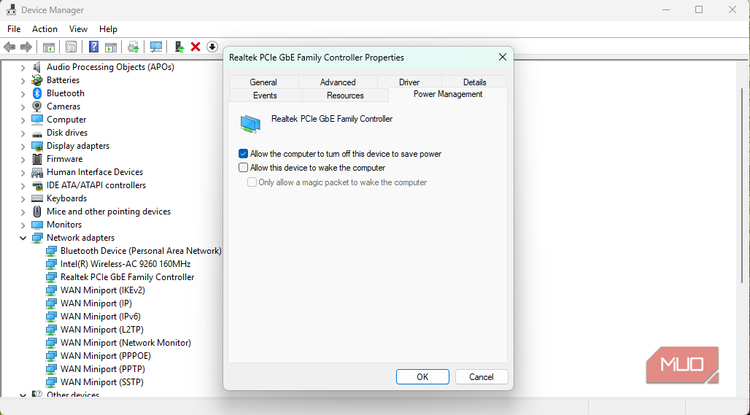
Task: Expand the Disk drives category chevron
Action: tap(23, 133)
